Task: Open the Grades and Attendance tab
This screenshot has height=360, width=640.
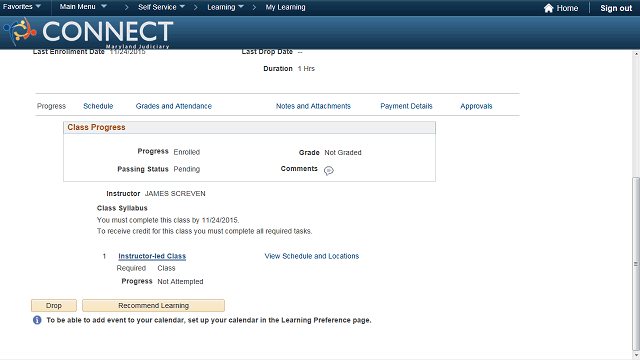Action: 173,106
